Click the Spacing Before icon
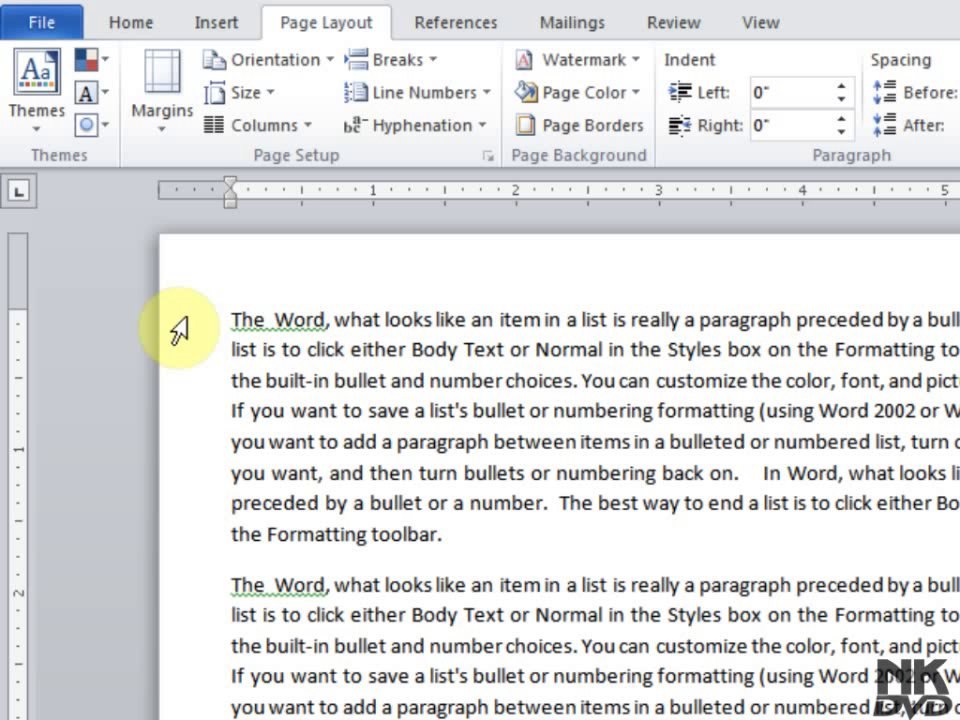 click(884, 92)
